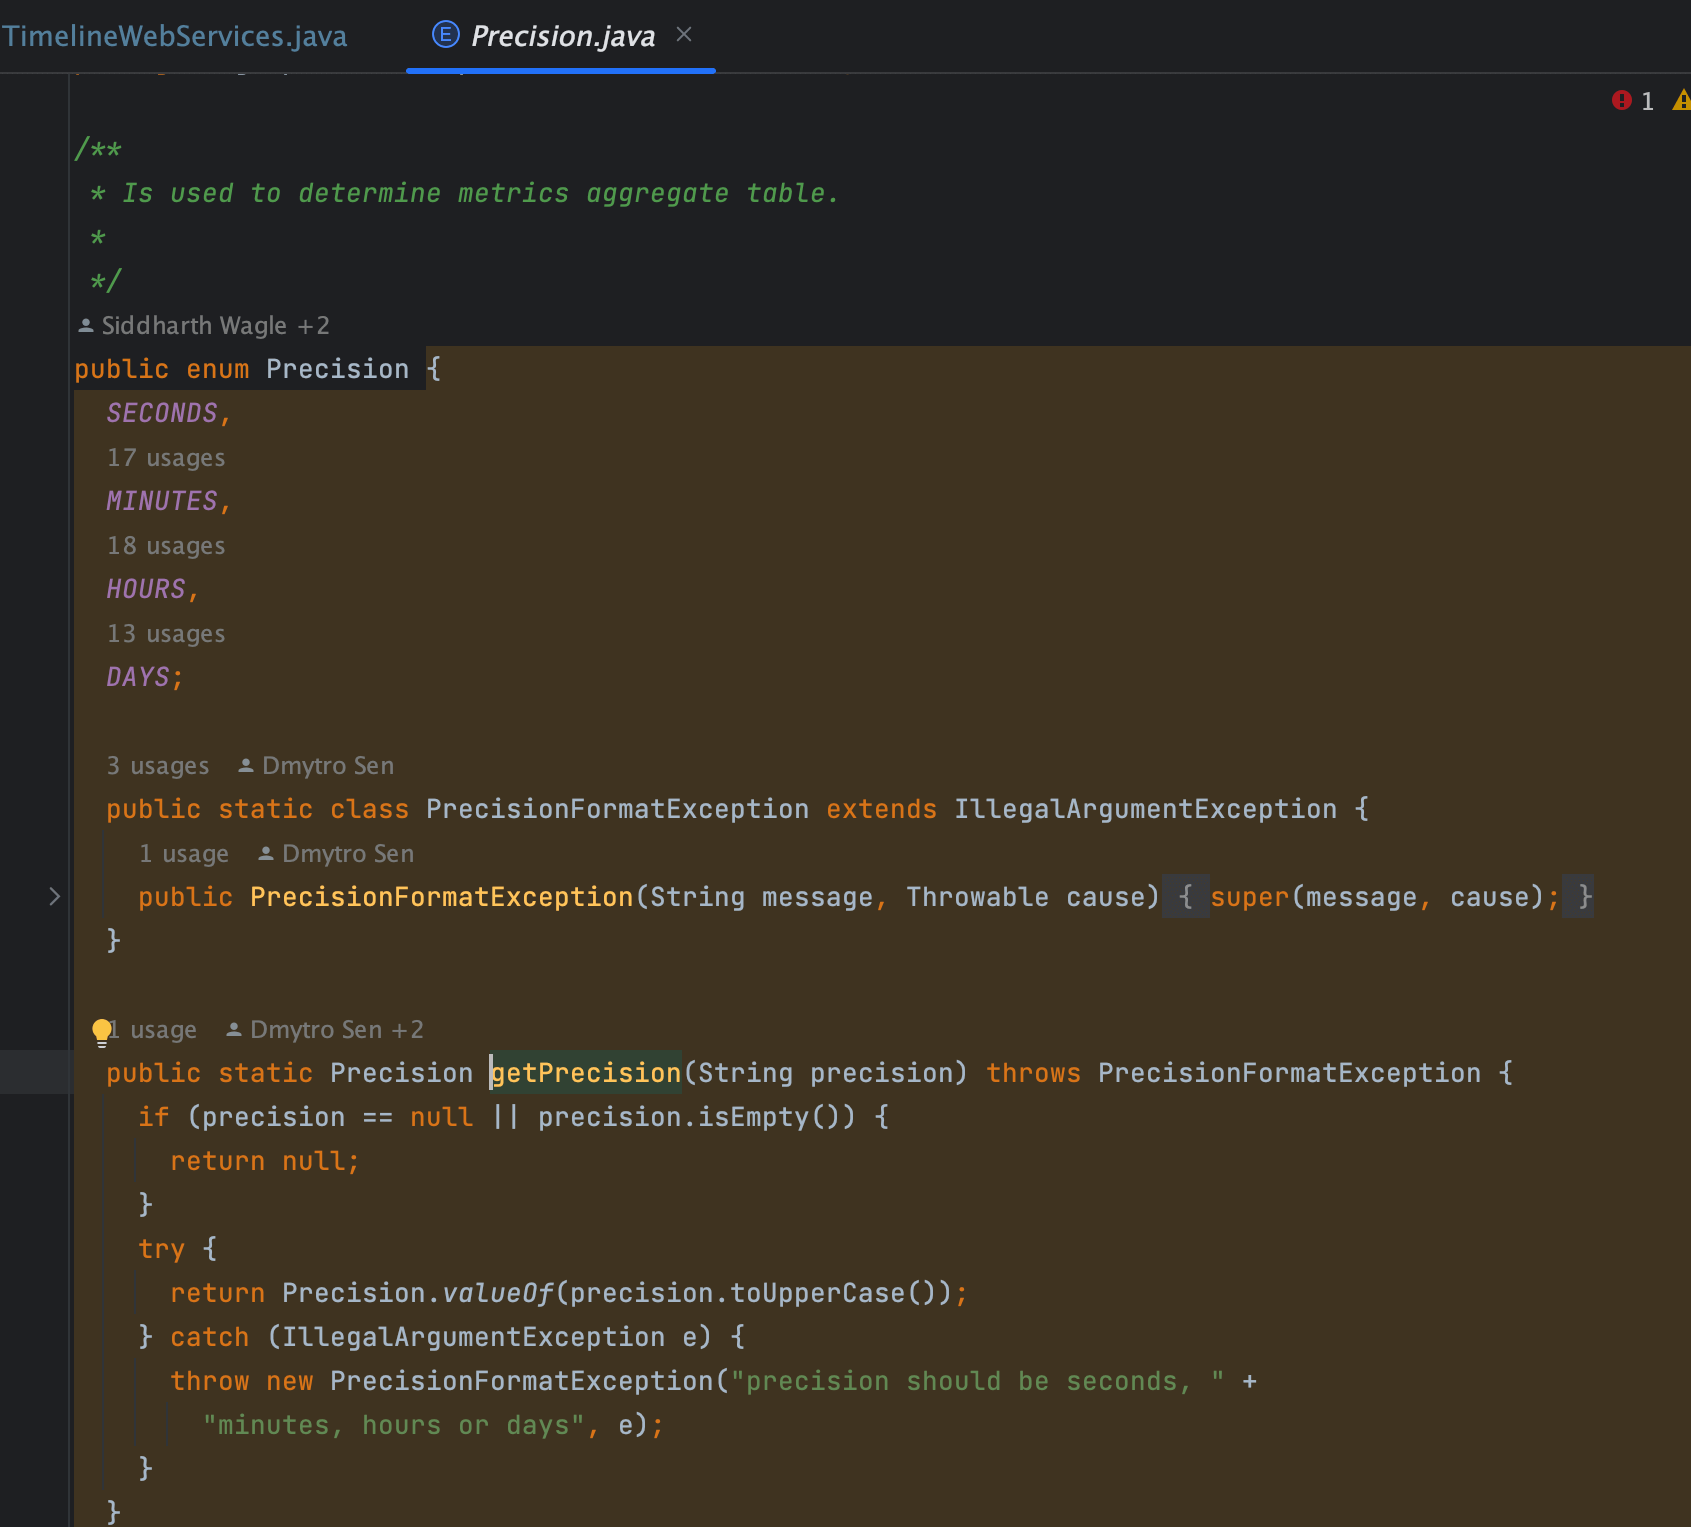The image size is (1692, 1528).
Task: Click the "minutes, hours or days" string literal
Action: [x=394, y=1425]
